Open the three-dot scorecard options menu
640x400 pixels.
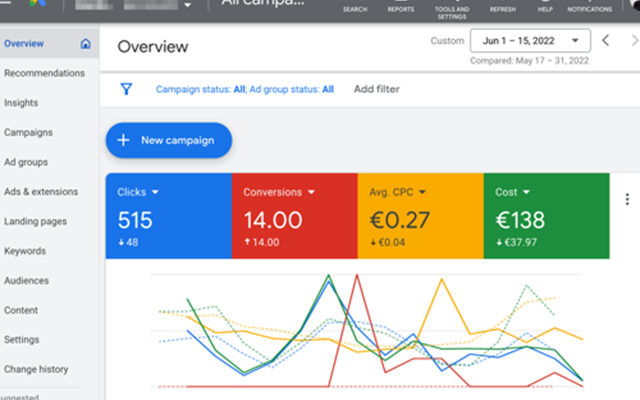pos(627,199)
